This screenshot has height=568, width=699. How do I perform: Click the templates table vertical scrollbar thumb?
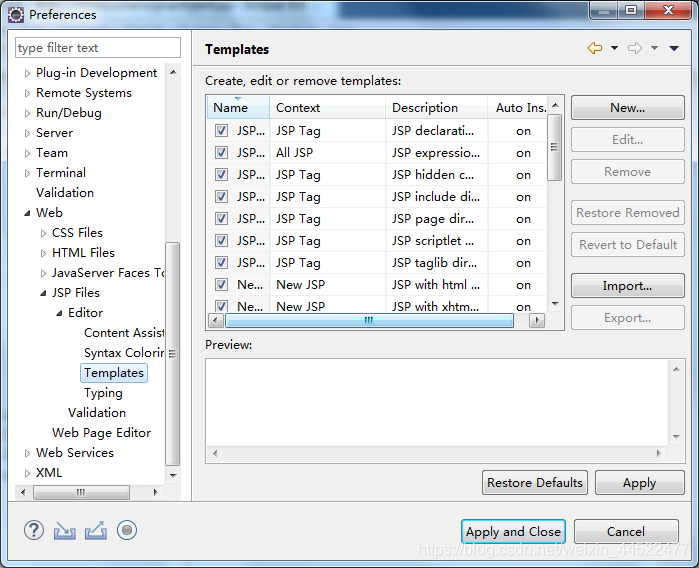pos(555,147)
